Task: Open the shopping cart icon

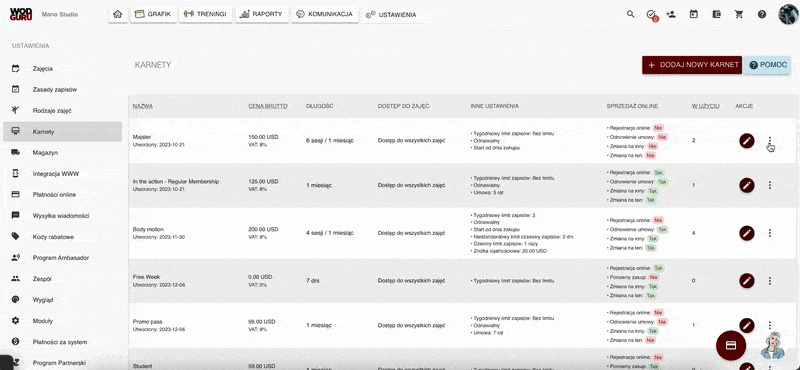Action: click(739, 14)
